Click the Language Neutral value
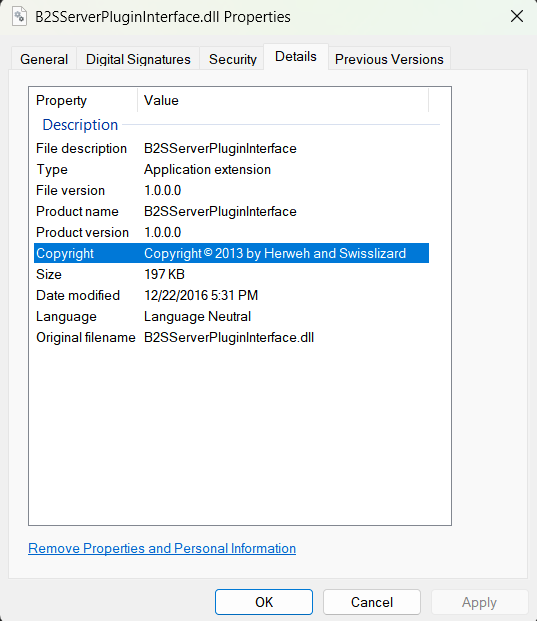This screenshot has height=621, width=537. [198, 316]
